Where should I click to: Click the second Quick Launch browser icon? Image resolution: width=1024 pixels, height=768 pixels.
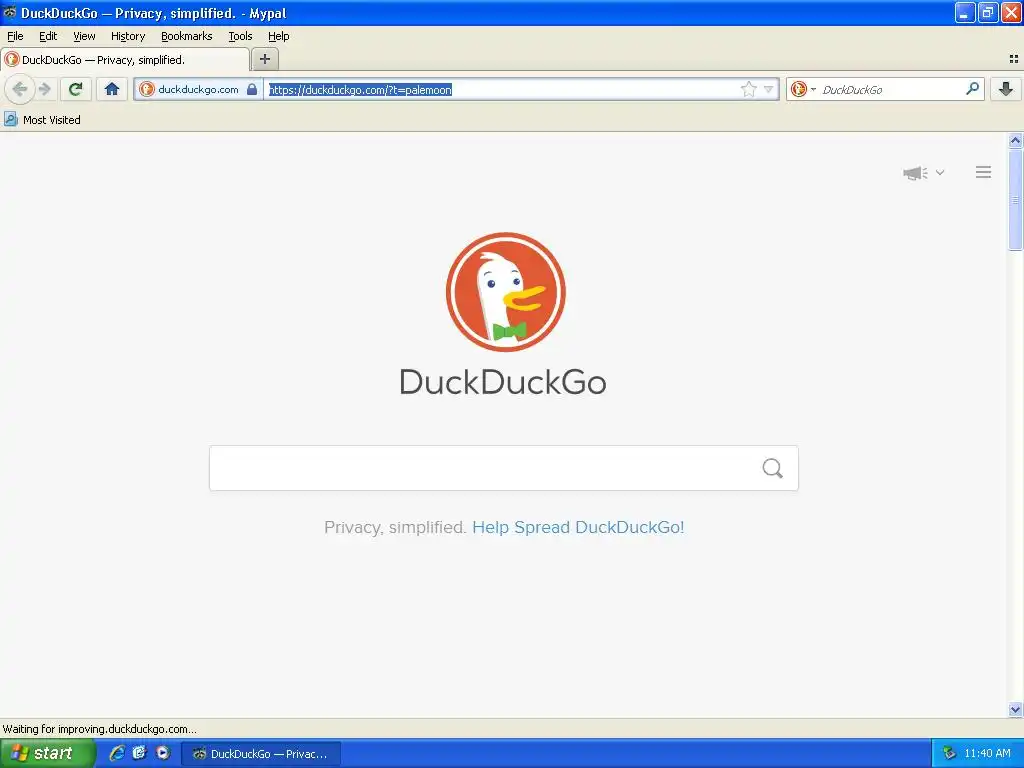[x=139, y=753]
